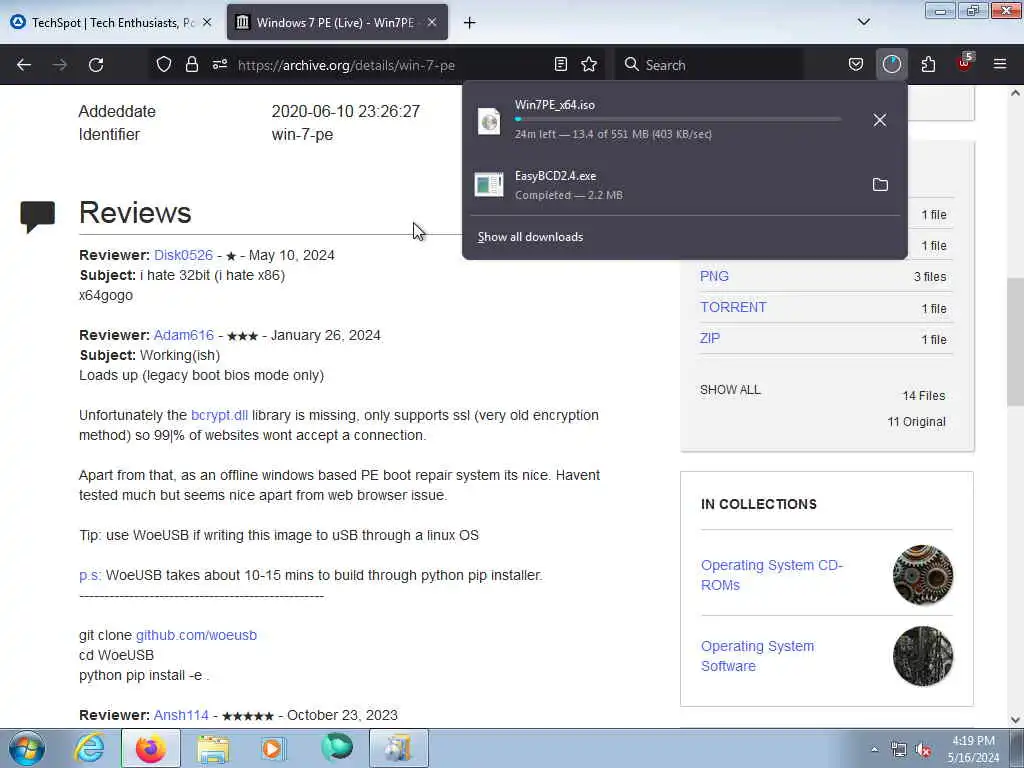
Task: Open reviewer Adam616 profile
Action: point(184,336)
